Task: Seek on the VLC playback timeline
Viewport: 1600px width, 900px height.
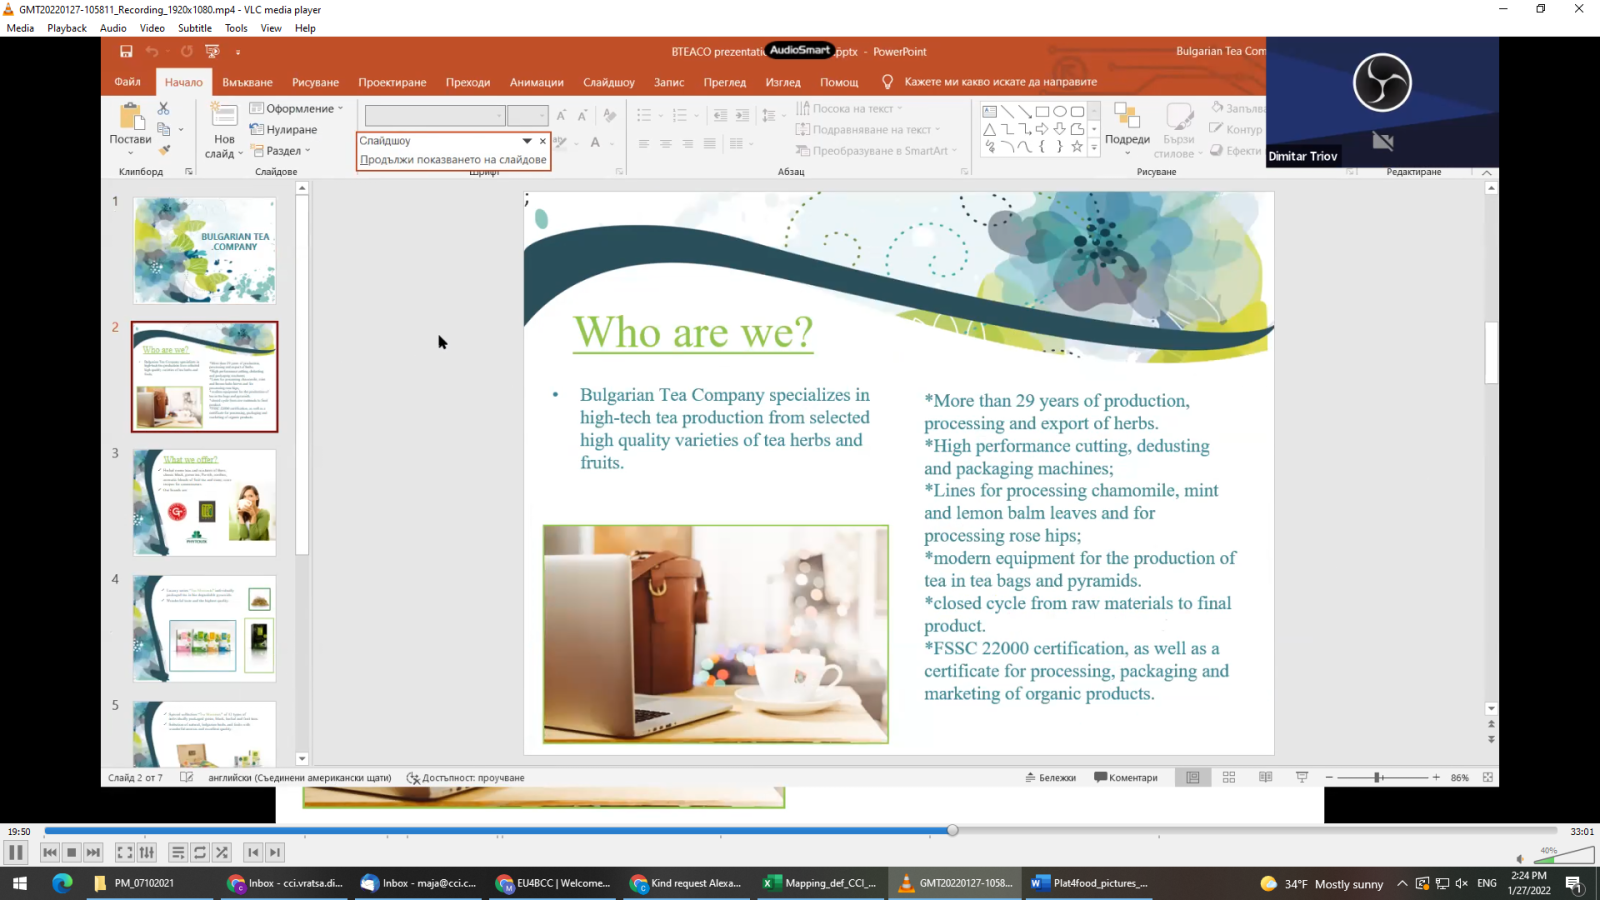Action: click(x=800, y=830)
